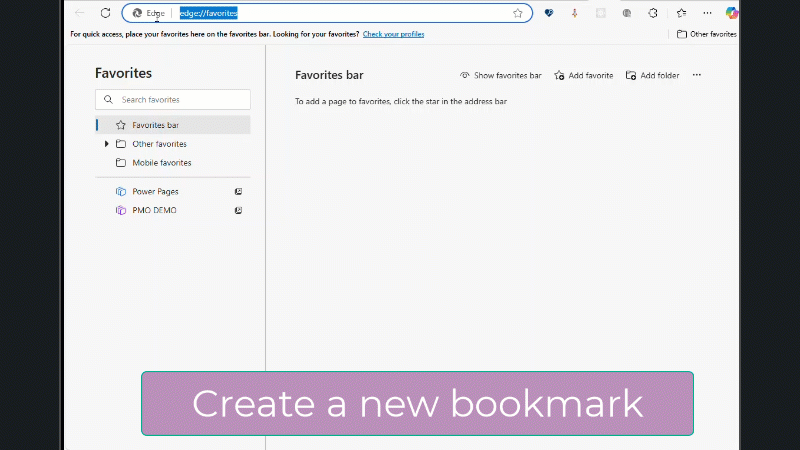Click the PMO DEMO workspace icon
This screenshot has width=800, height=450.
(121, 210)
